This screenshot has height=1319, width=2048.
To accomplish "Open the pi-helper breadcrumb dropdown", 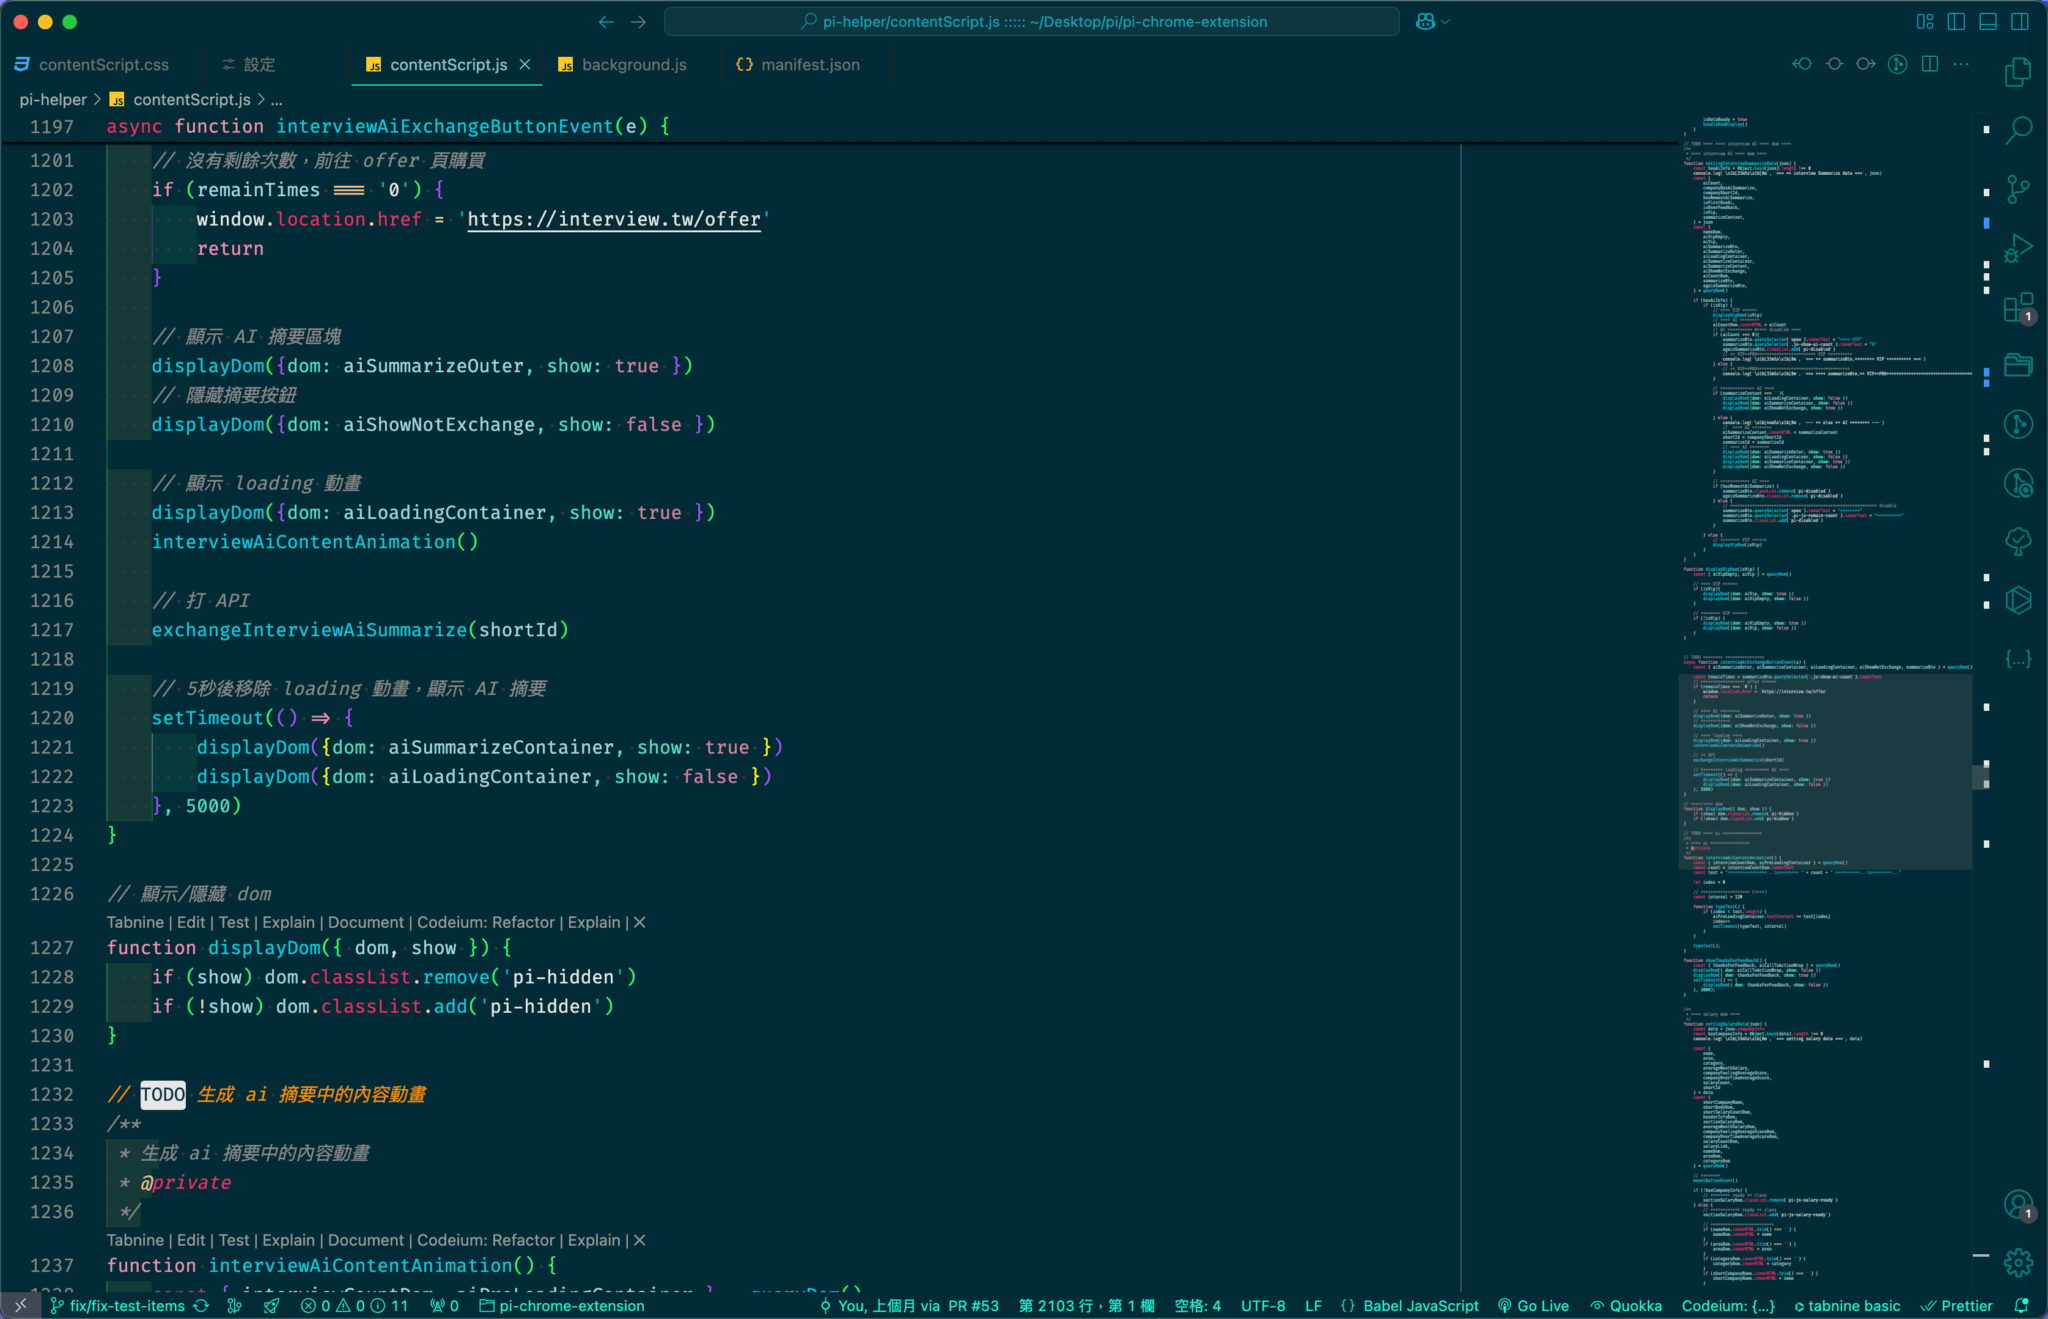I will click(52, 100).
